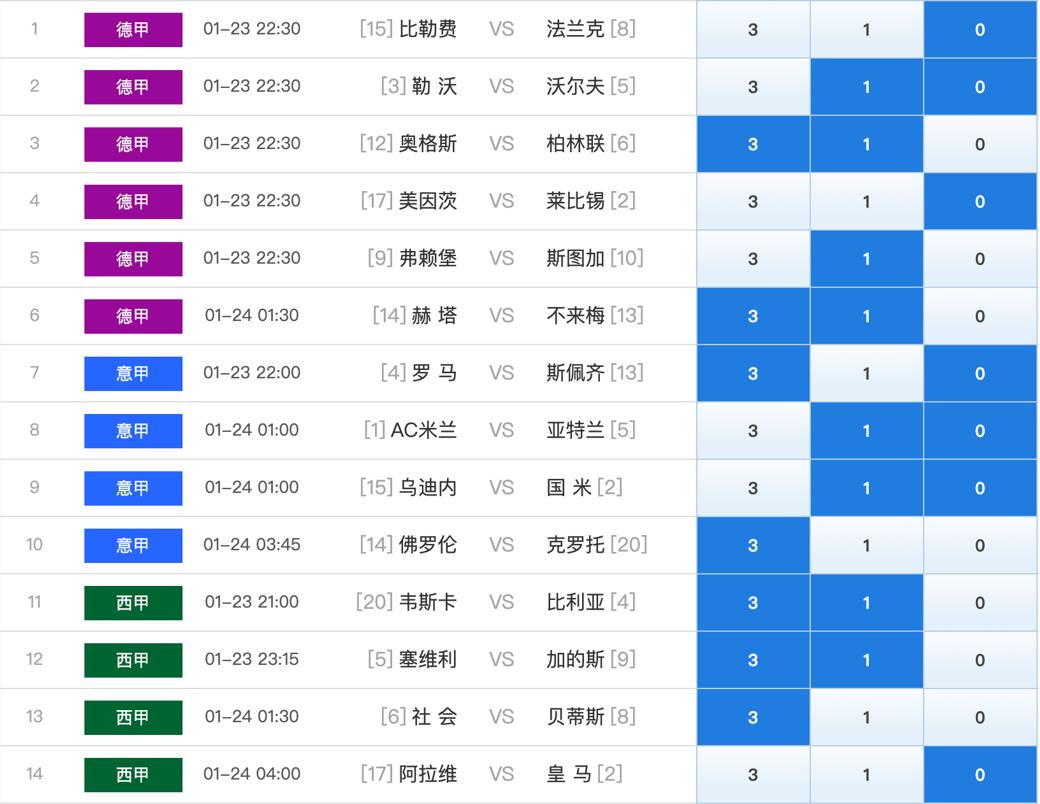Select result 3 for 塞维利 vs 加的斯
This screenshot has width=1040, height=804.
click(753, 660)
